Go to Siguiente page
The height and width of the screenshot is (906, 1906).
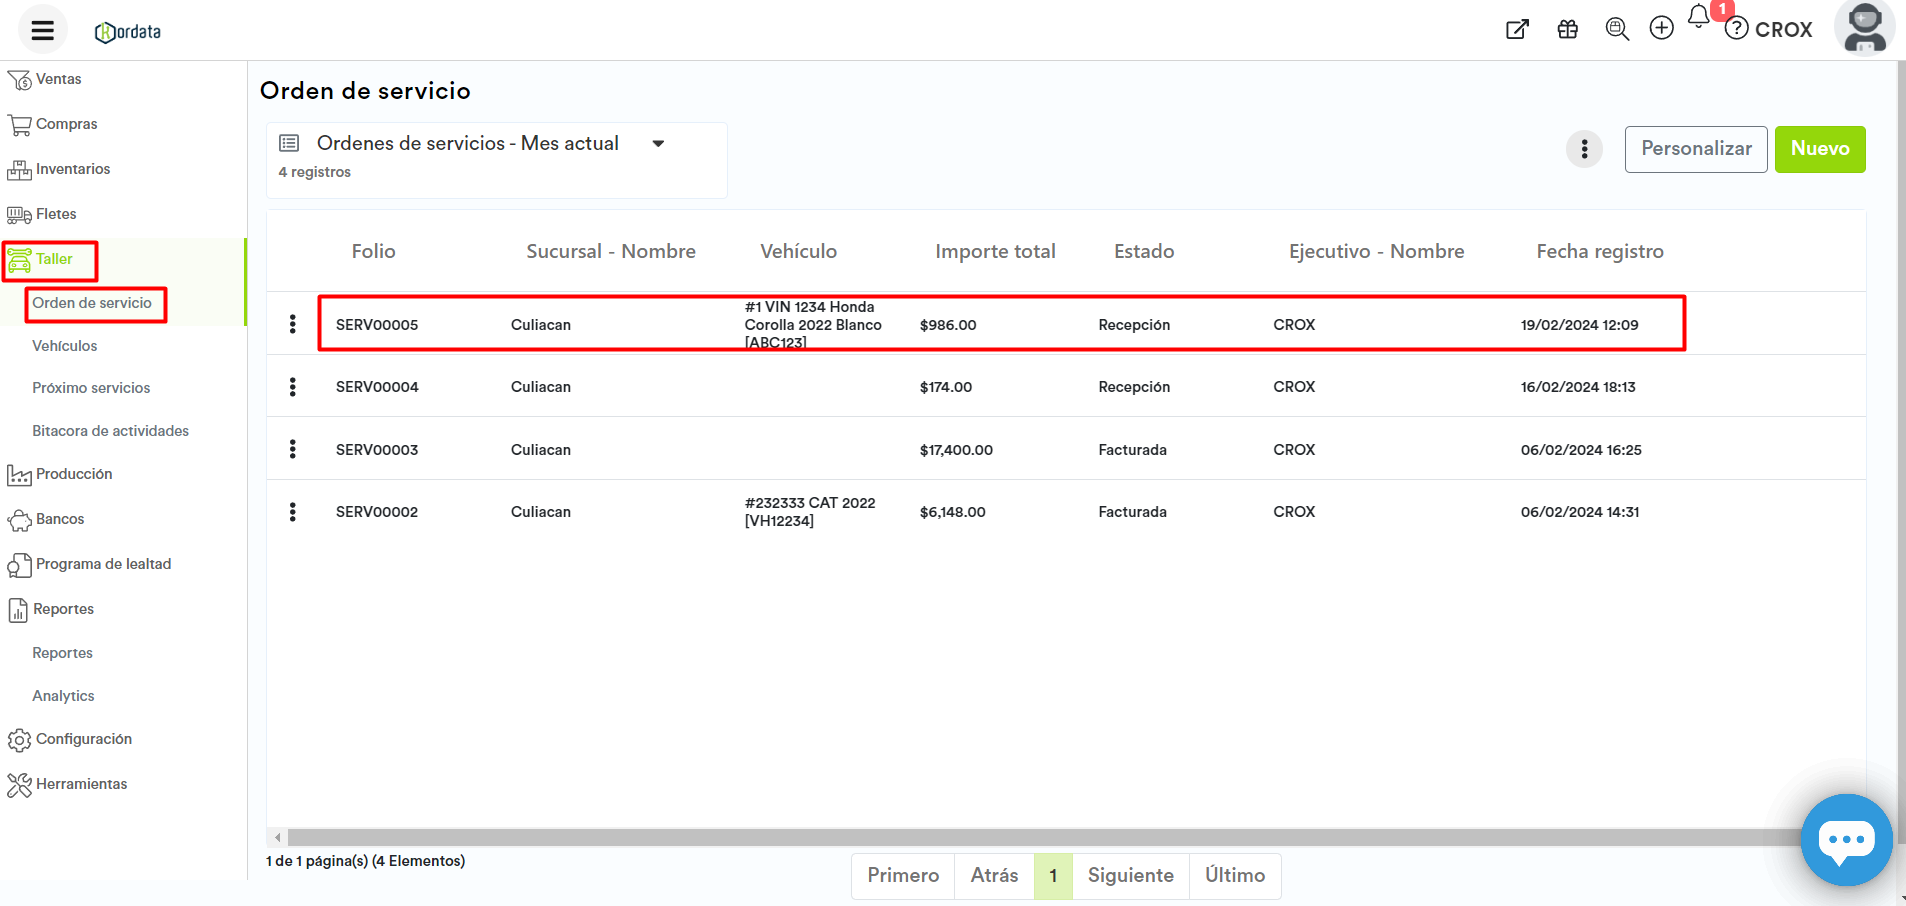(x=1130, y=876)
